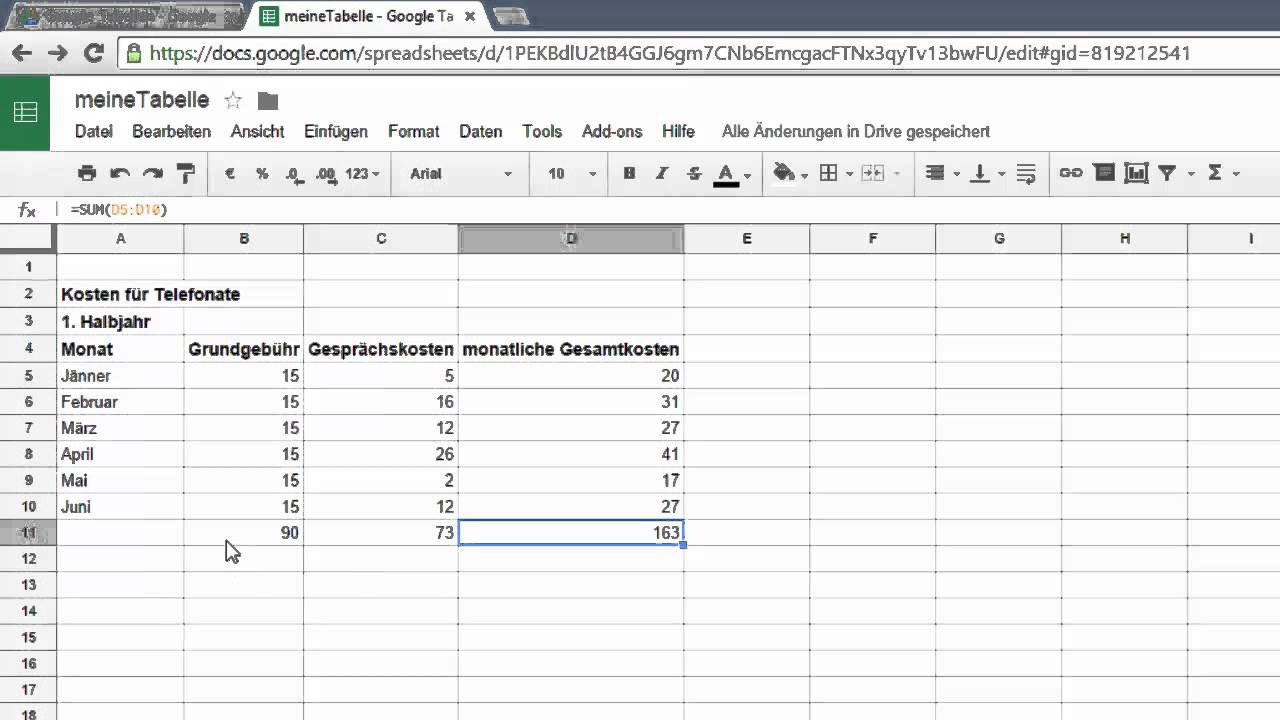Redo the last action
The image size is (1280, 720).
tap(152, 173)
